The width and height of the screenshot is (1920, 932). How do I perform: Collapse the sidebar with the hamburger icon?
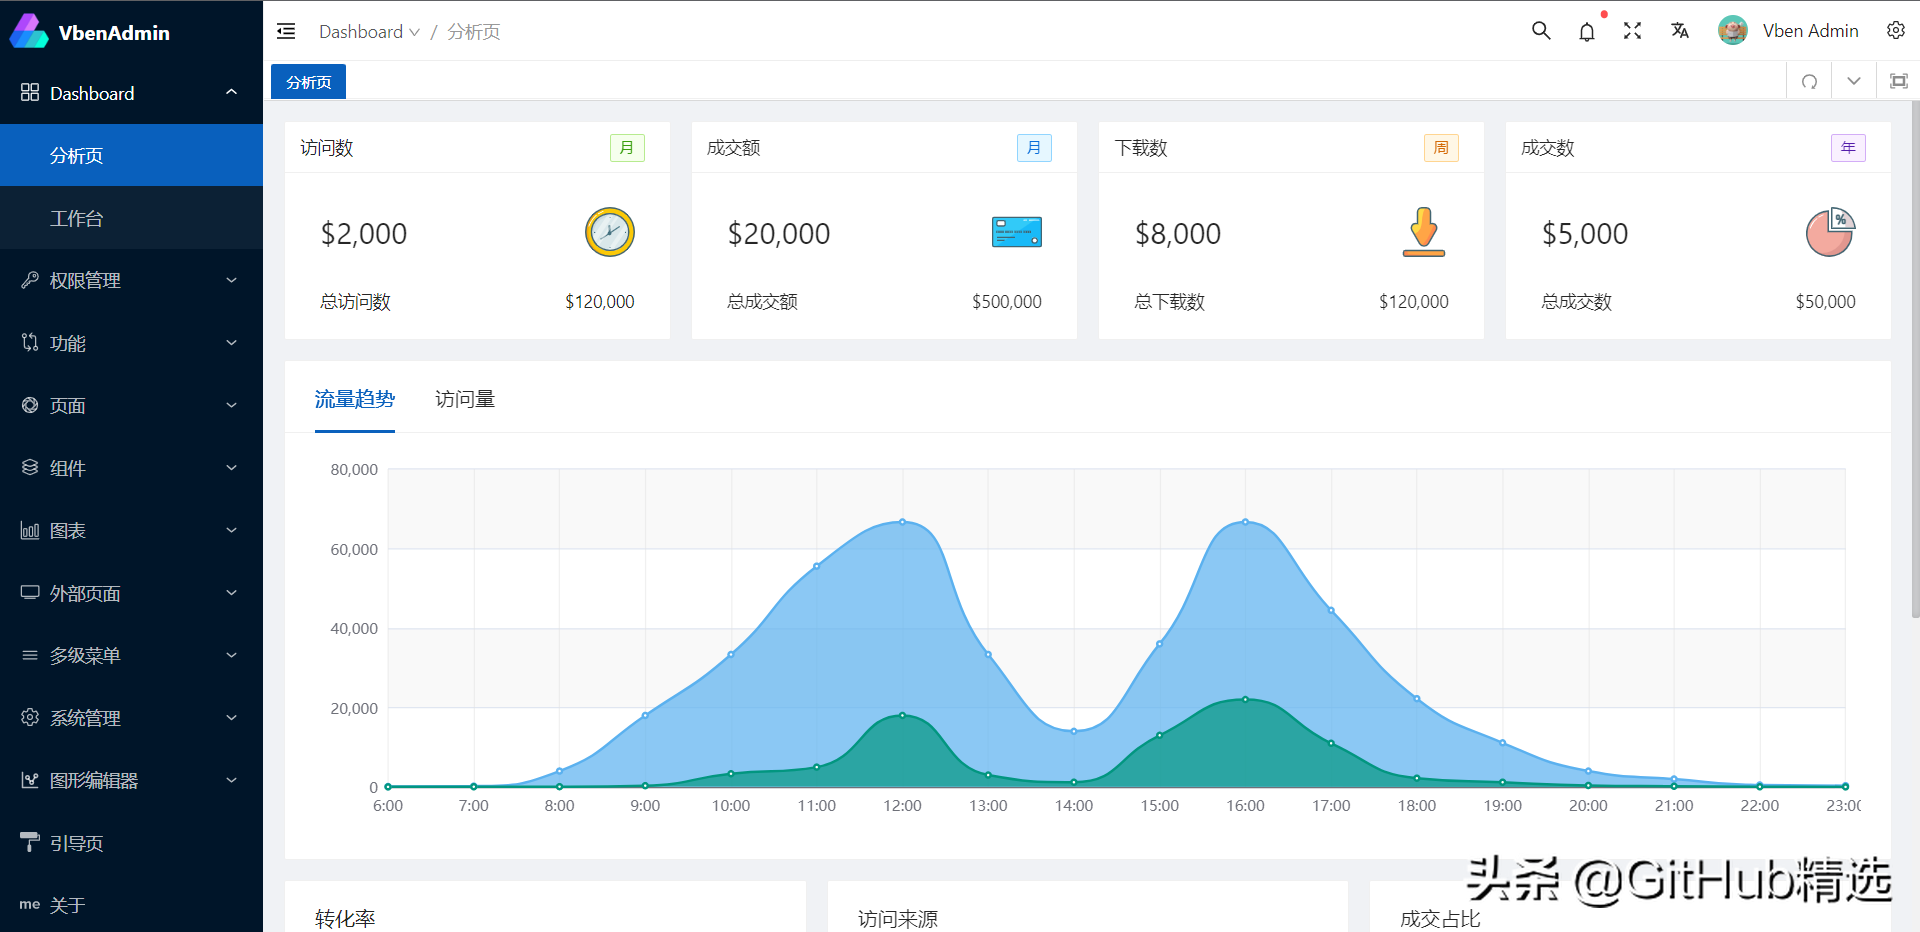click(286, 31)
